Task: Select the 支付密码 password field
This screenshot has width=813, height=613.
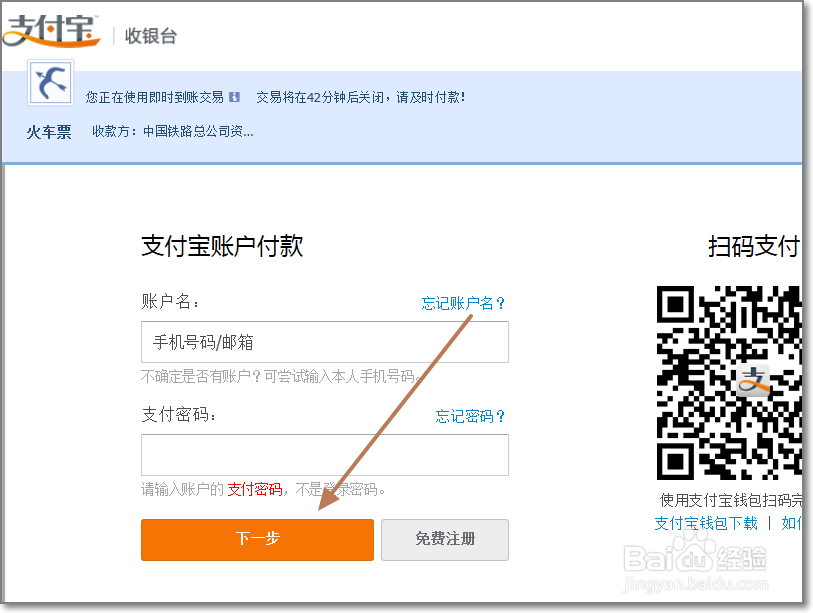Action: 324,455
